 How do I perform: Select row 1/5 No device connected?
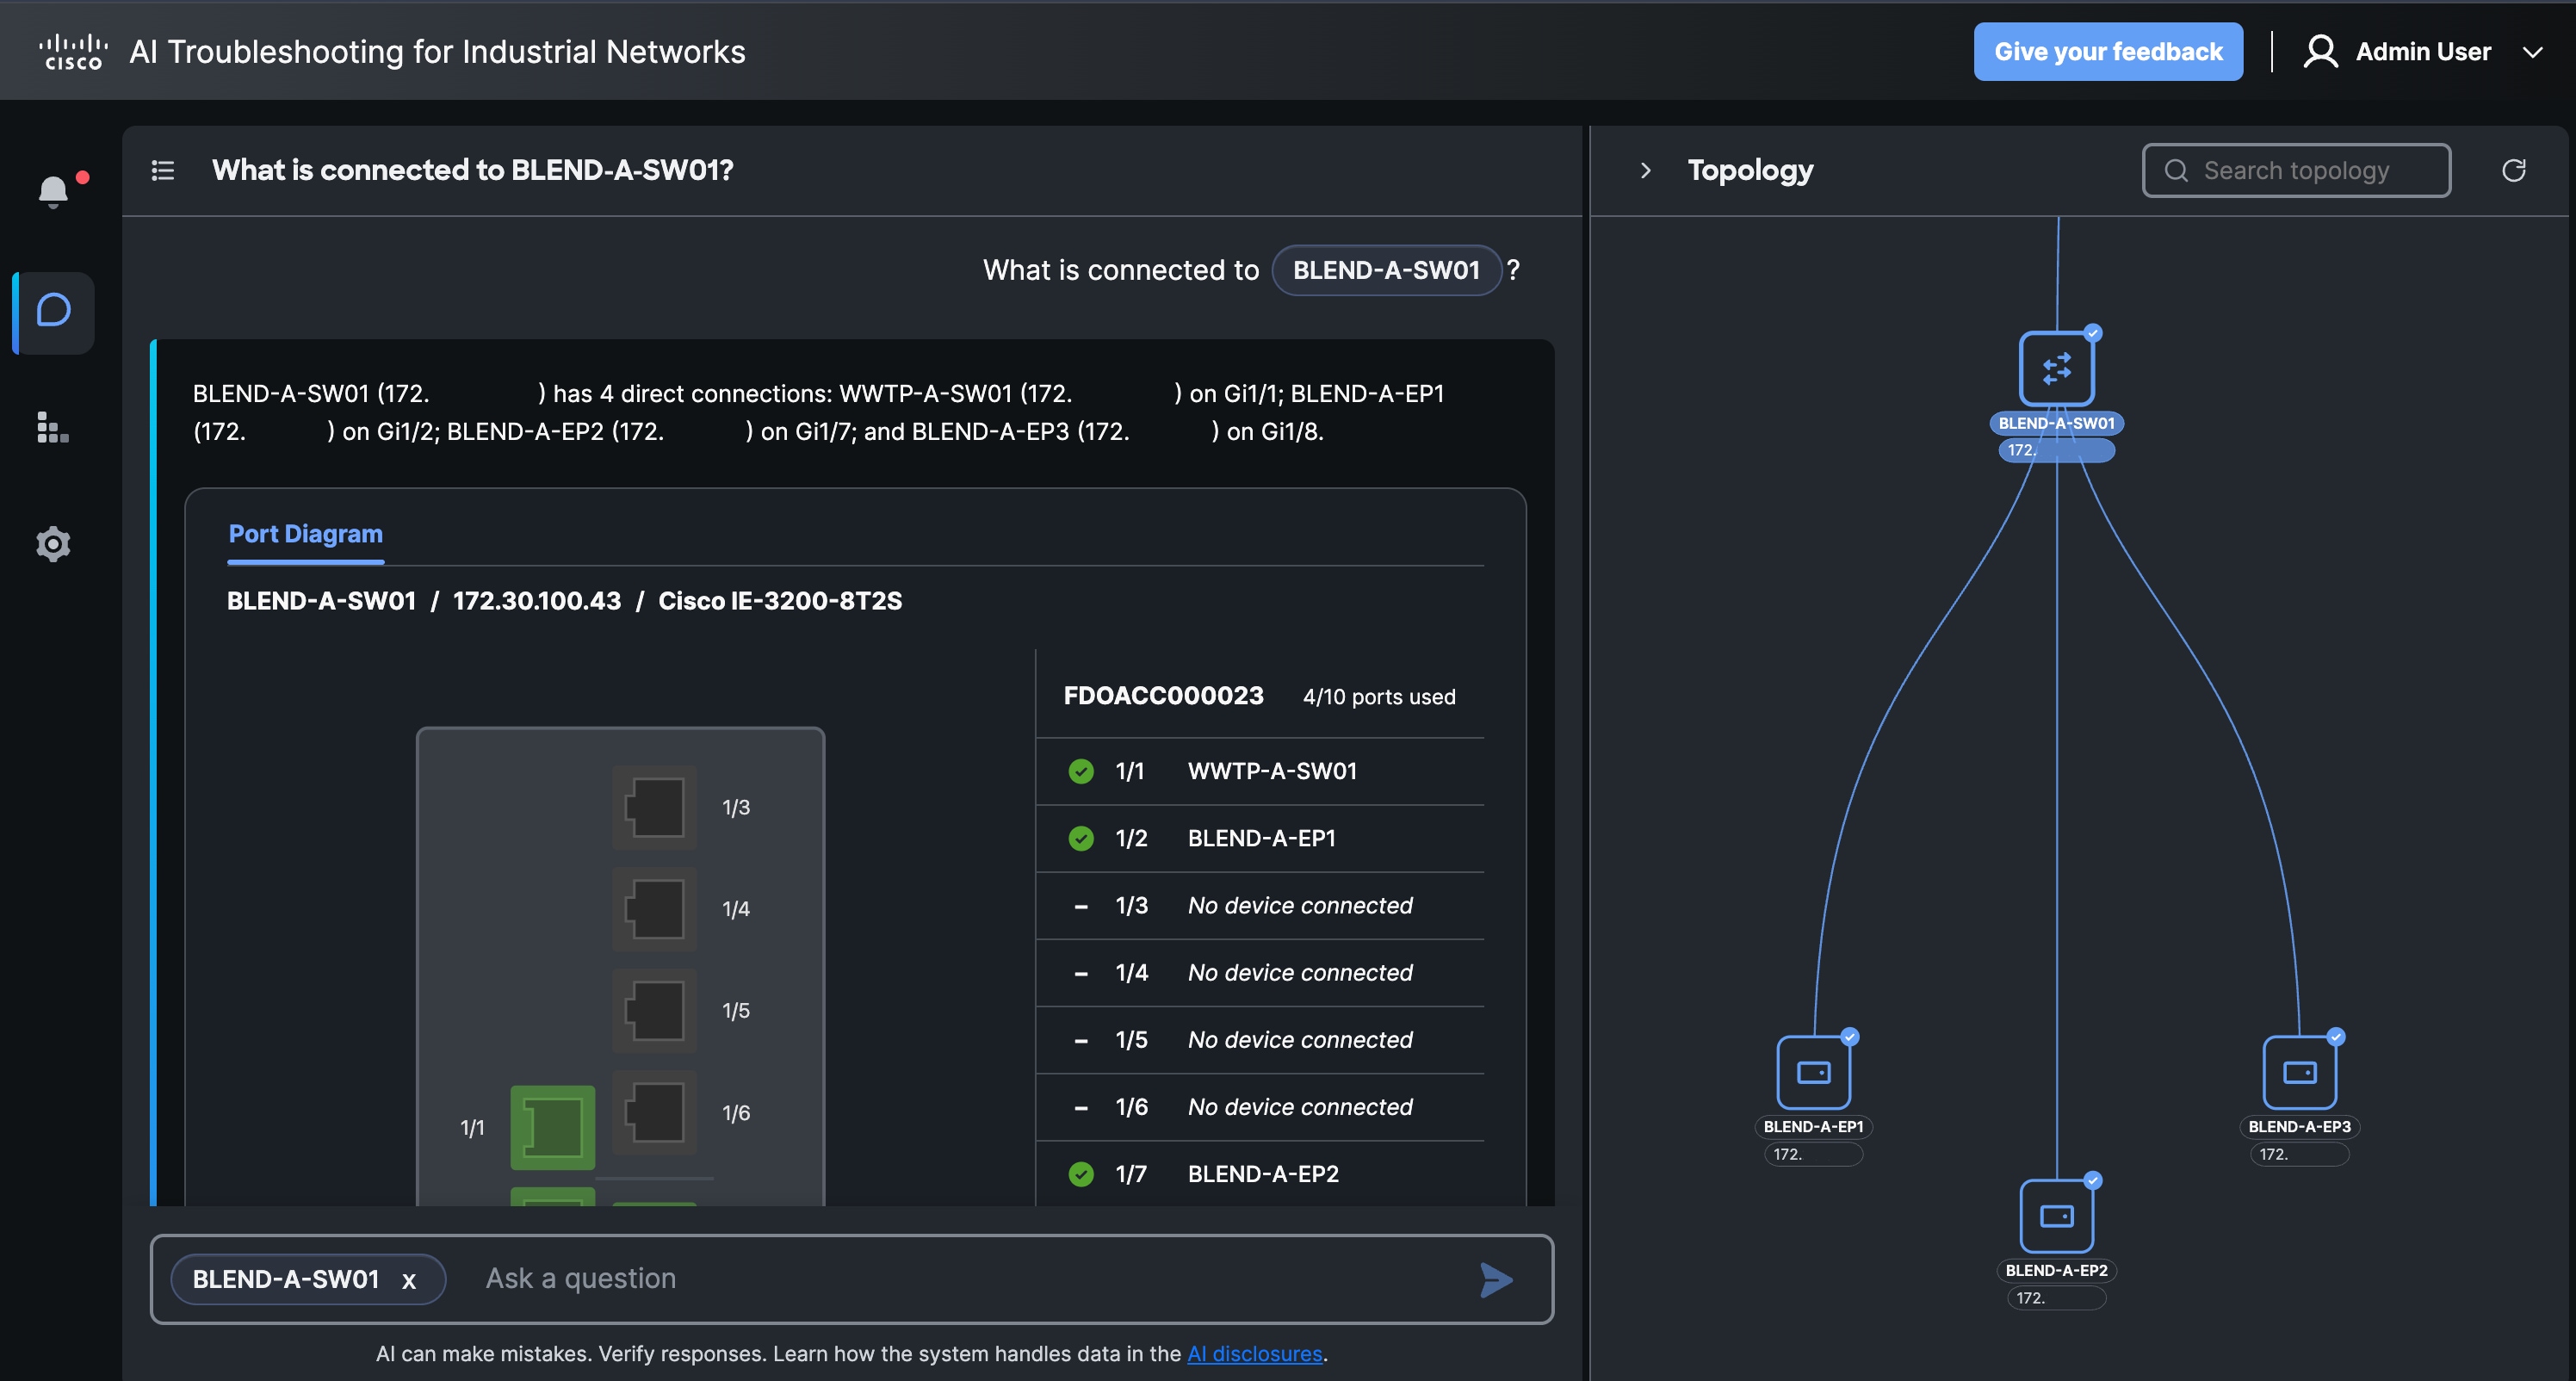[x=1259, y=1039]
